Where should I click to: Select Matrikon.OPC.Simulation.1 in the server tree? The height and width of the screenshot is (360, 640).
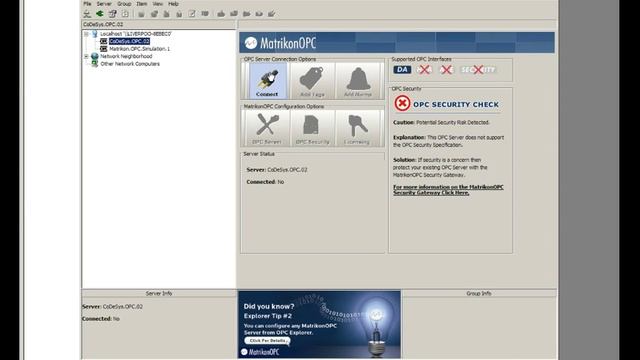(x=140, y=49)
